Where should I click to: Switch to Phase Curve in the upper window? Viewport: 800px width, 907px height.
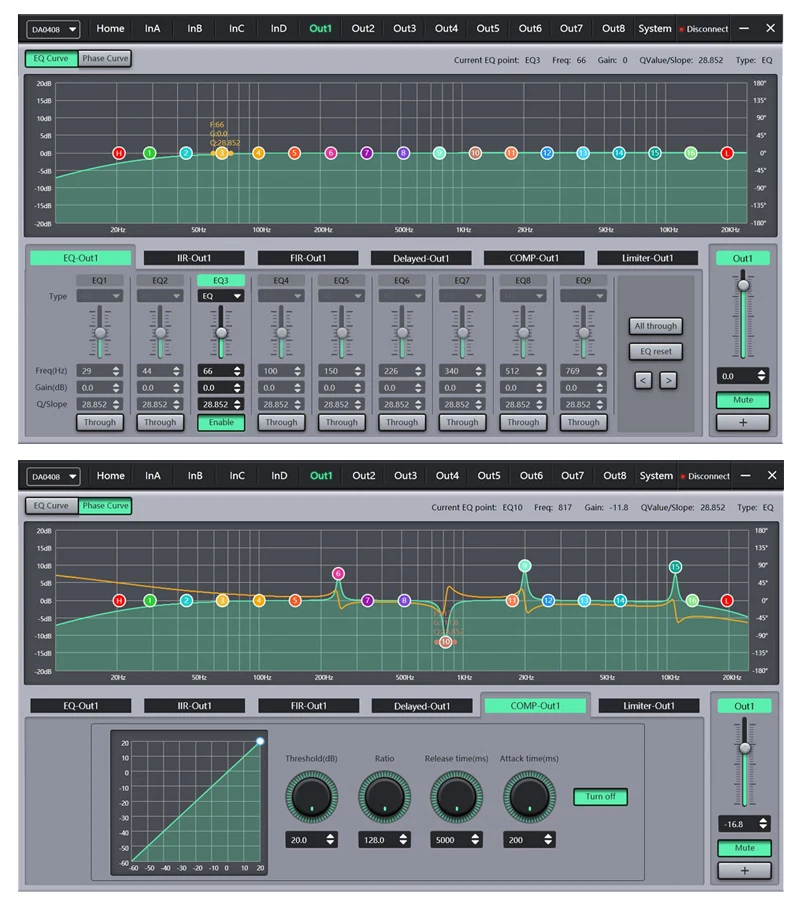click(x=105, y=58)
